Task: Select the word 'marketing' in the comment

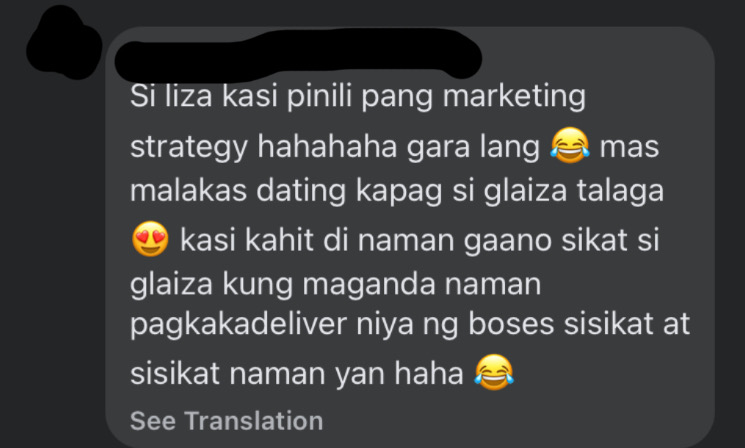Action: (514, 97)
